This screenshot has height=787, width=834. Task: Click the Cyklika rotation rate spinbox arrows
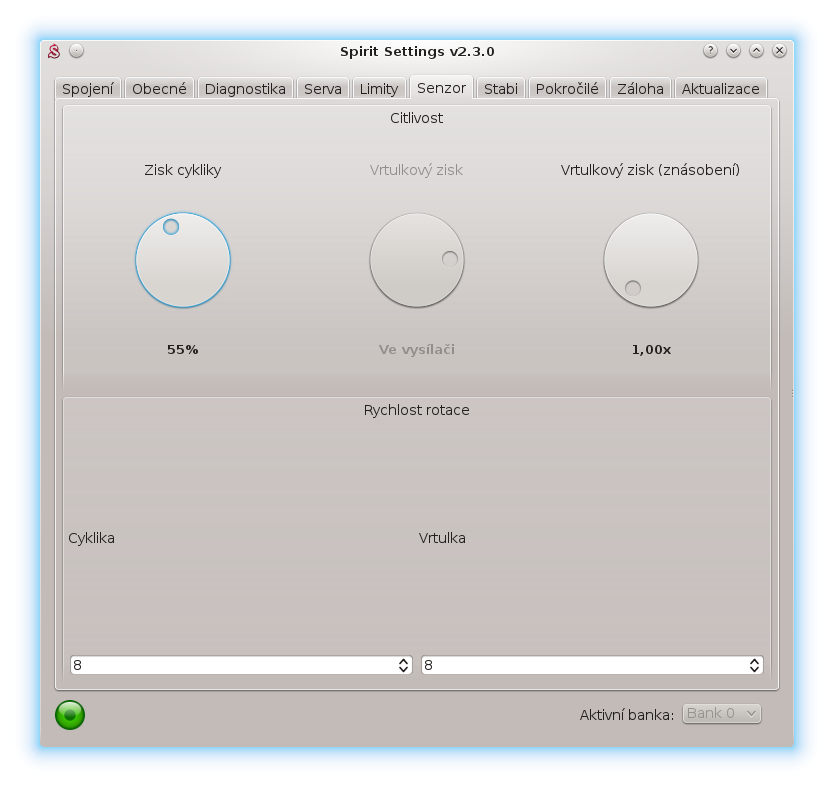point(403,665)
